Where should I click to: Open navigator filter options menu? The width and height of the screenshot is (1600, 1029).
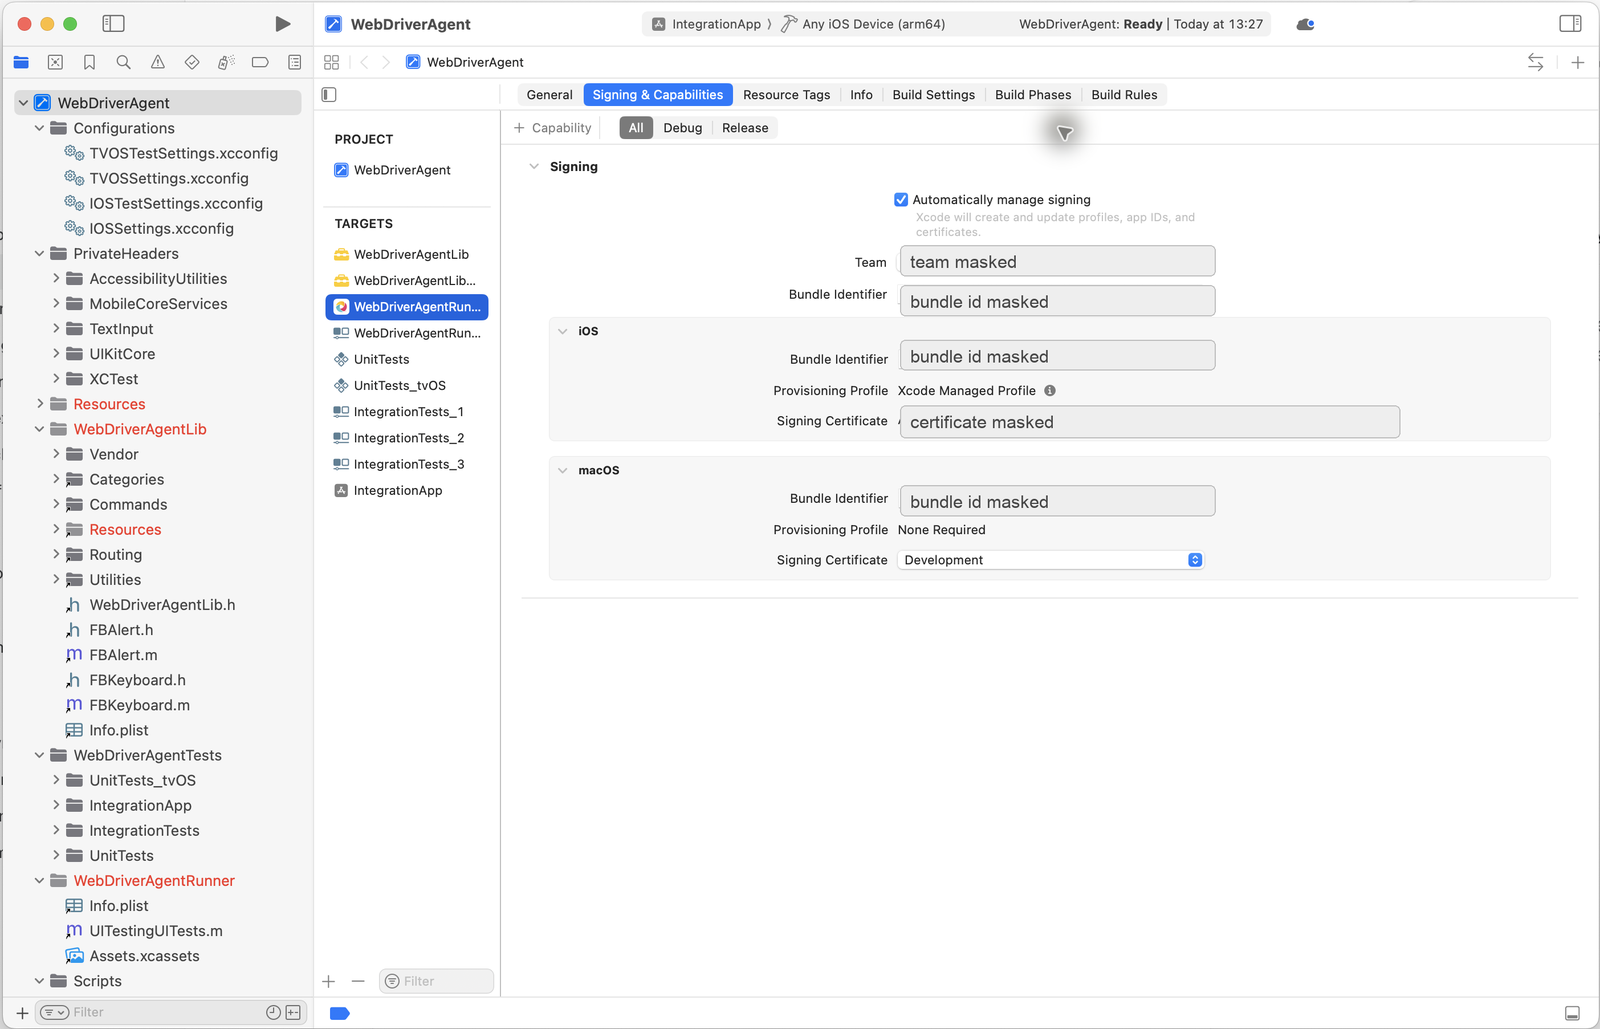click(55, 1012)
